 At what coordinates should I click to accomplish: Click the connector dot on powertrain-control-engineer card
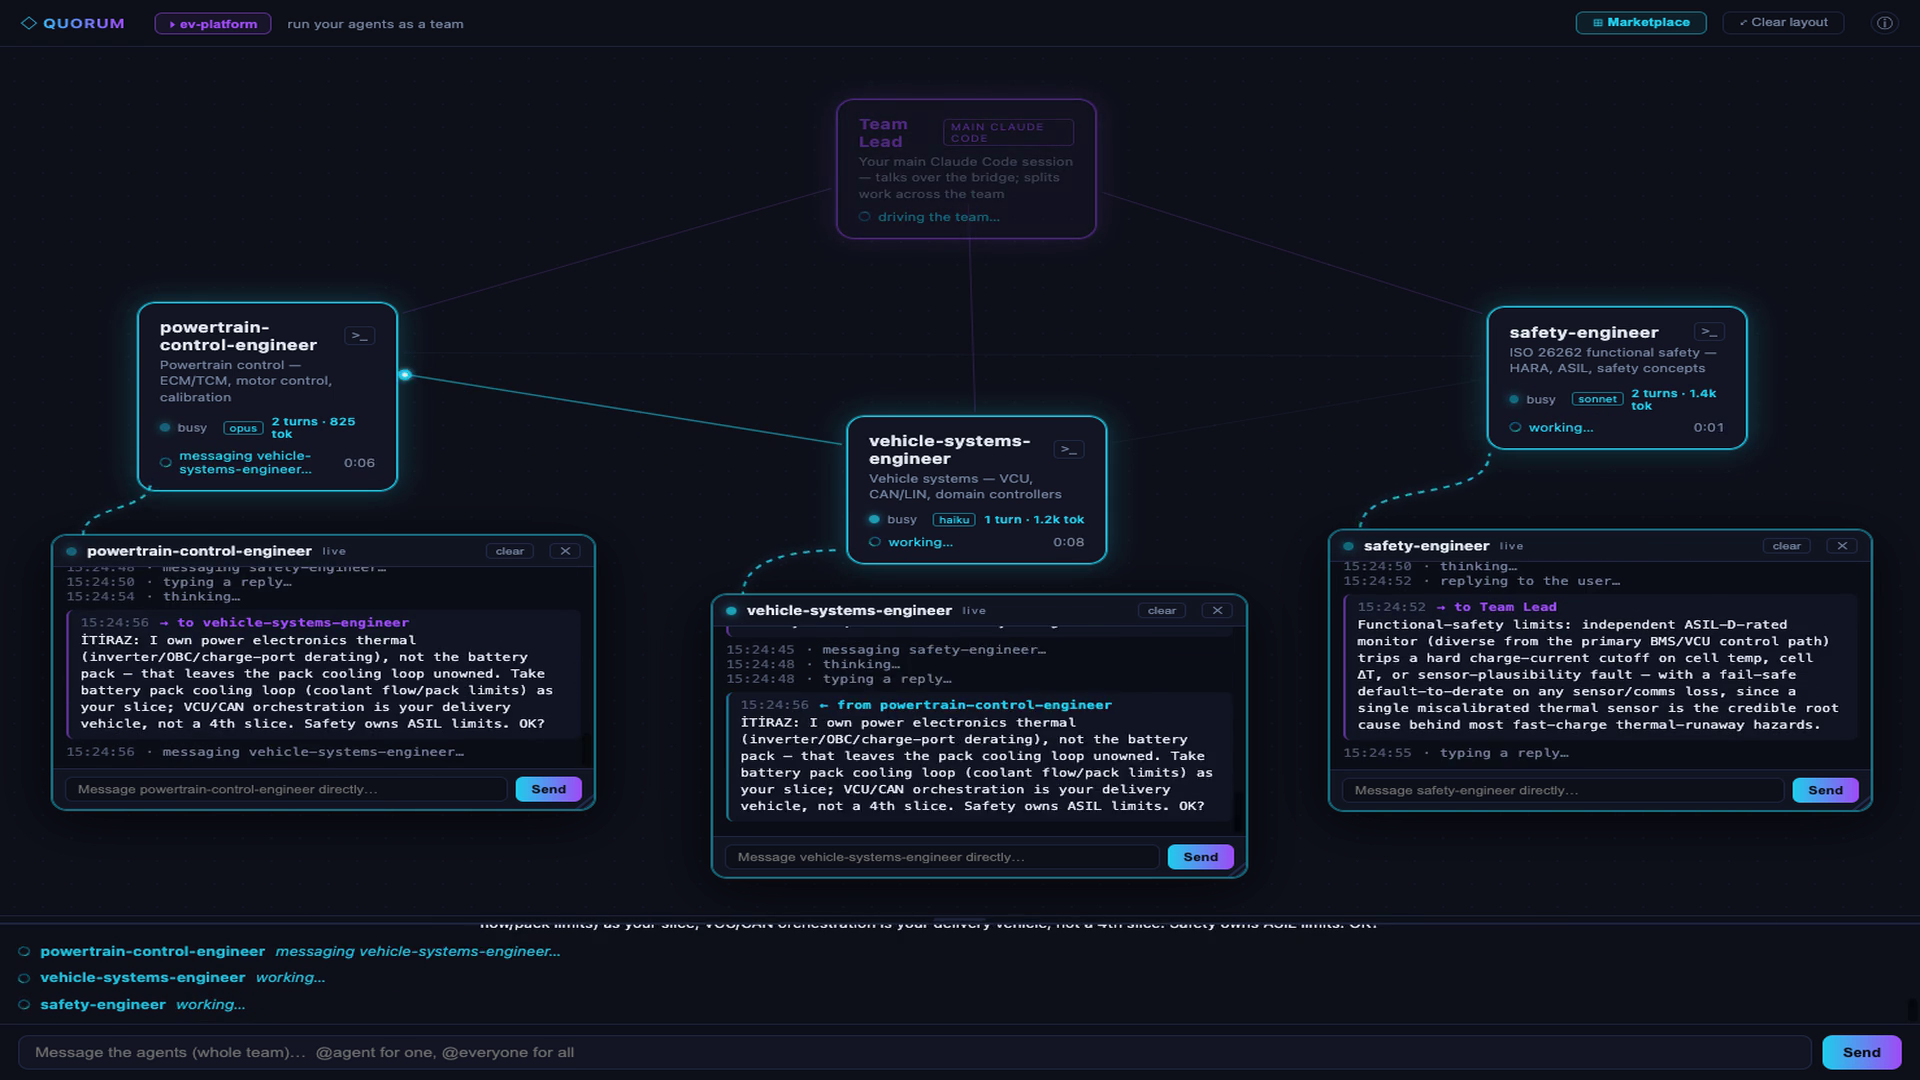(x=405, y=375)
